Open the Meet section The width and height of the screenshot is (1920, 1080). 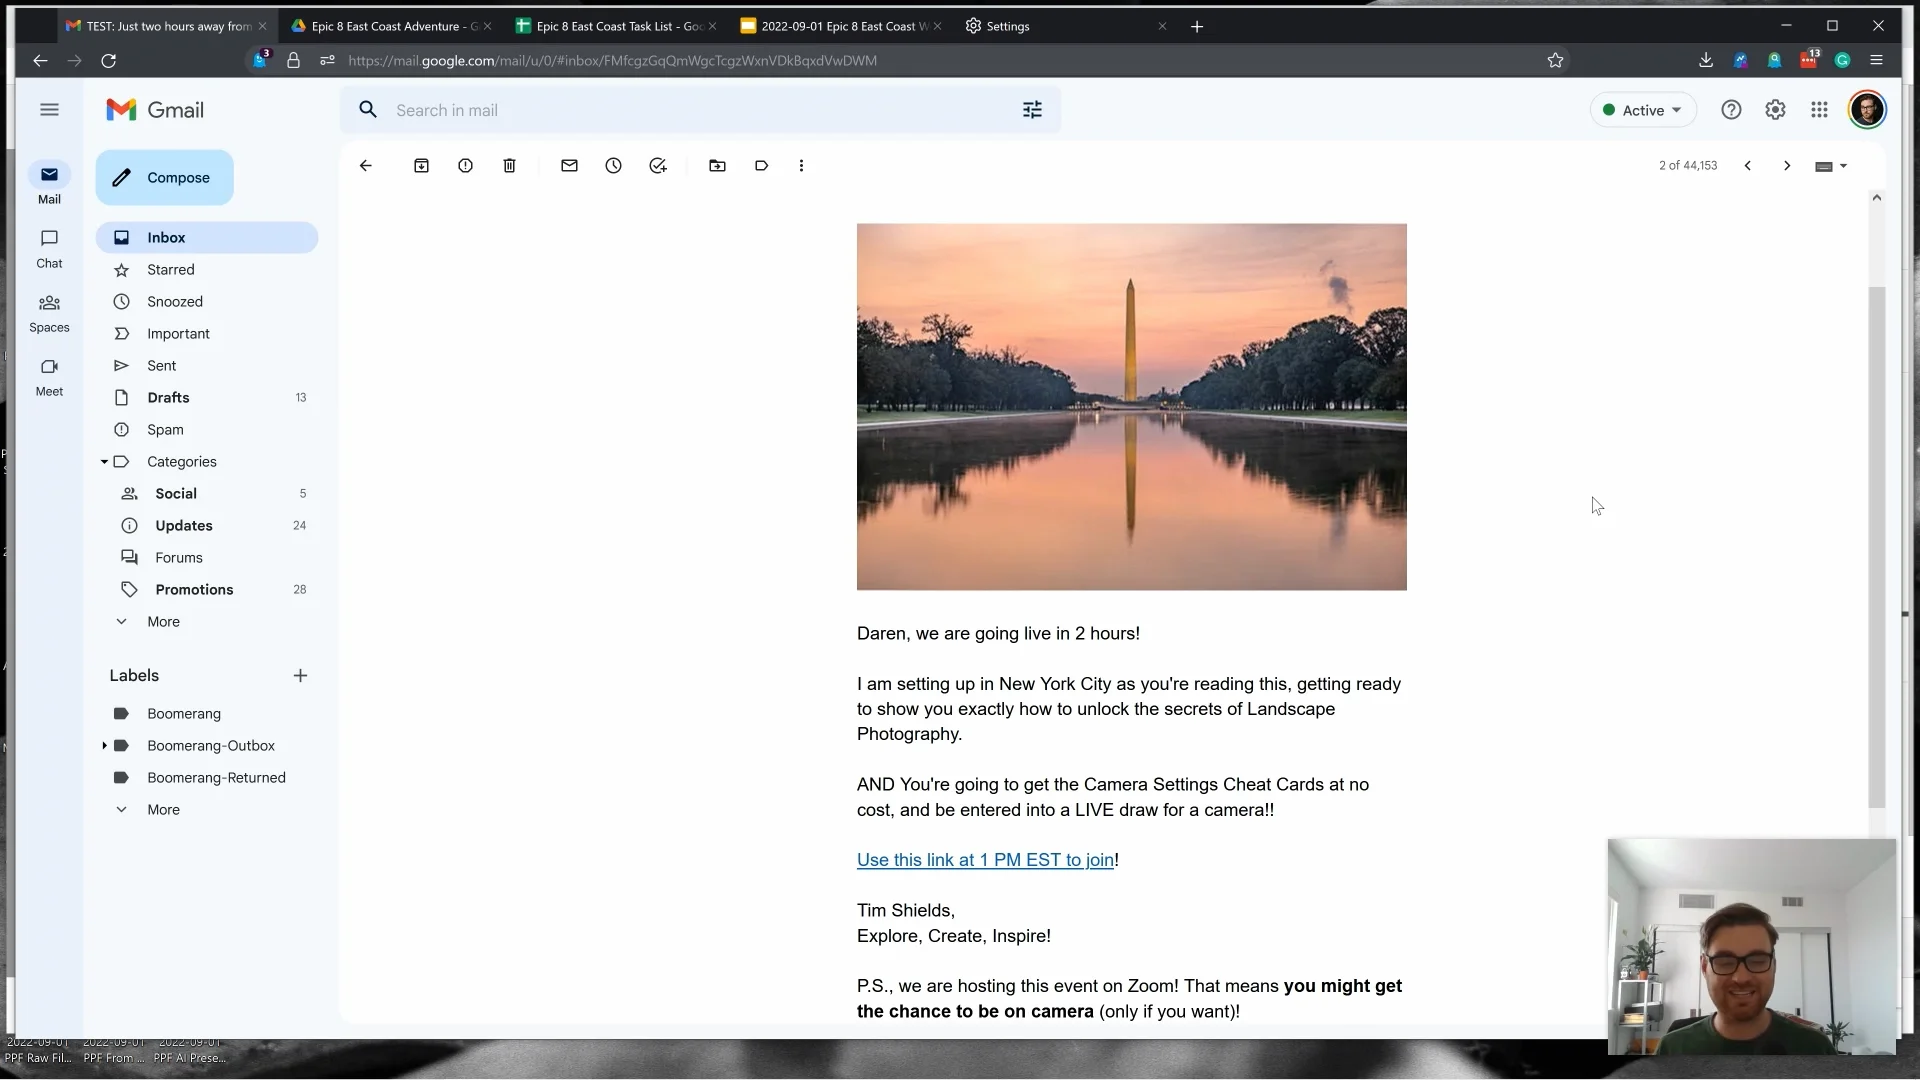pos(49,376)
